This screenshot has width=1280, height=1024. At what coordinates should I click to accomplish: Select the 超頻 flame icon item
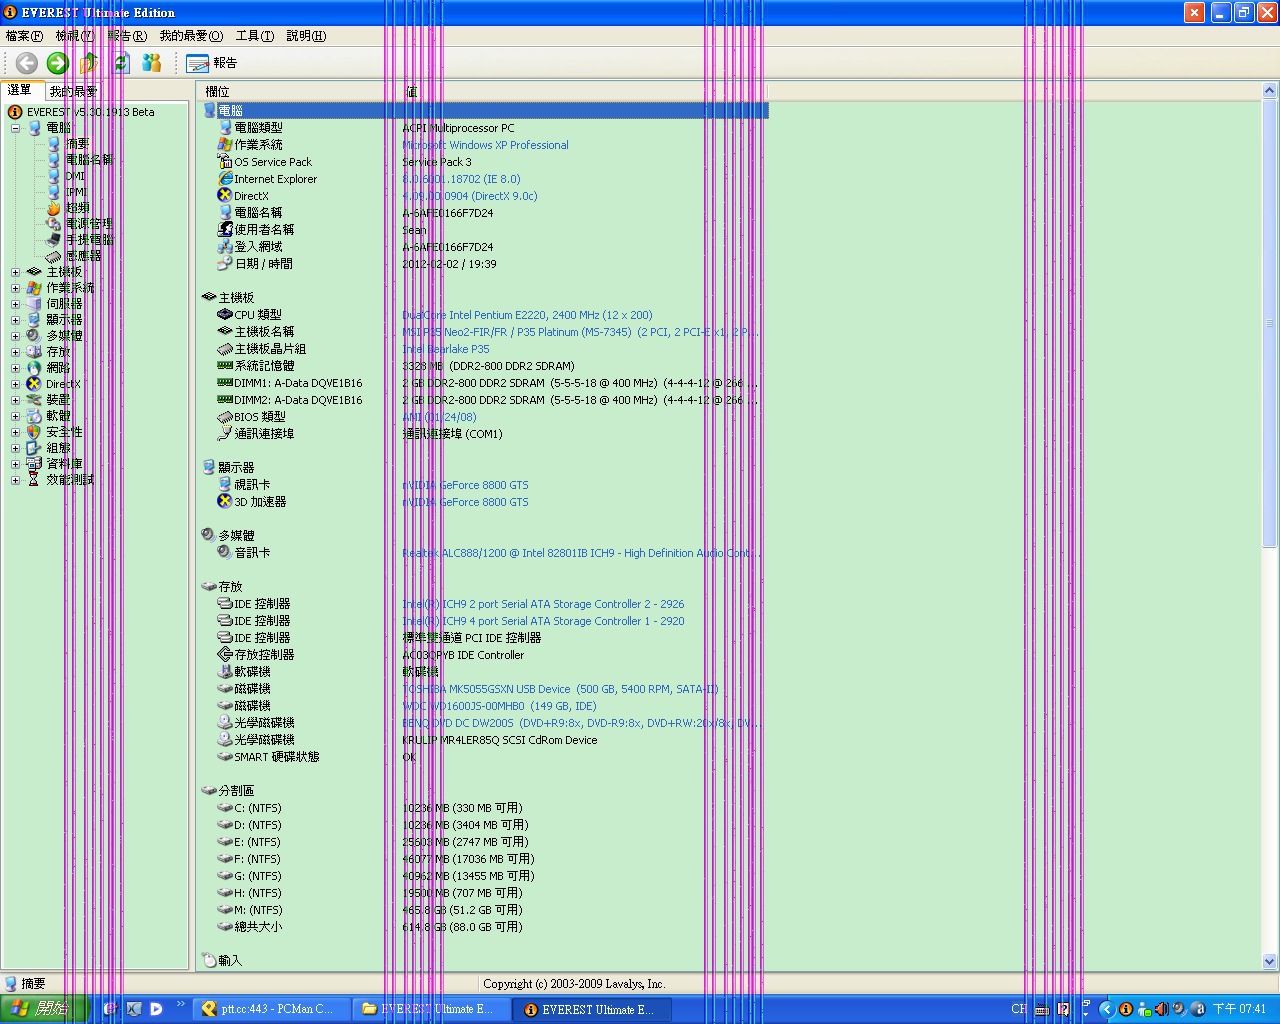click(54, 208)
